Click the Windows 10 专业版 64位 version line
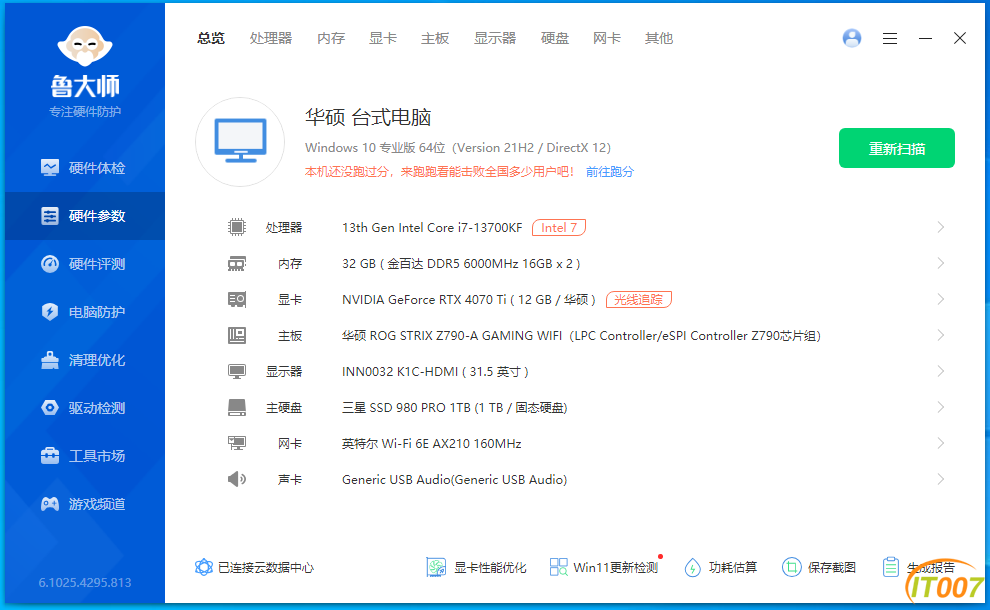990x610 pixels. 458,148
